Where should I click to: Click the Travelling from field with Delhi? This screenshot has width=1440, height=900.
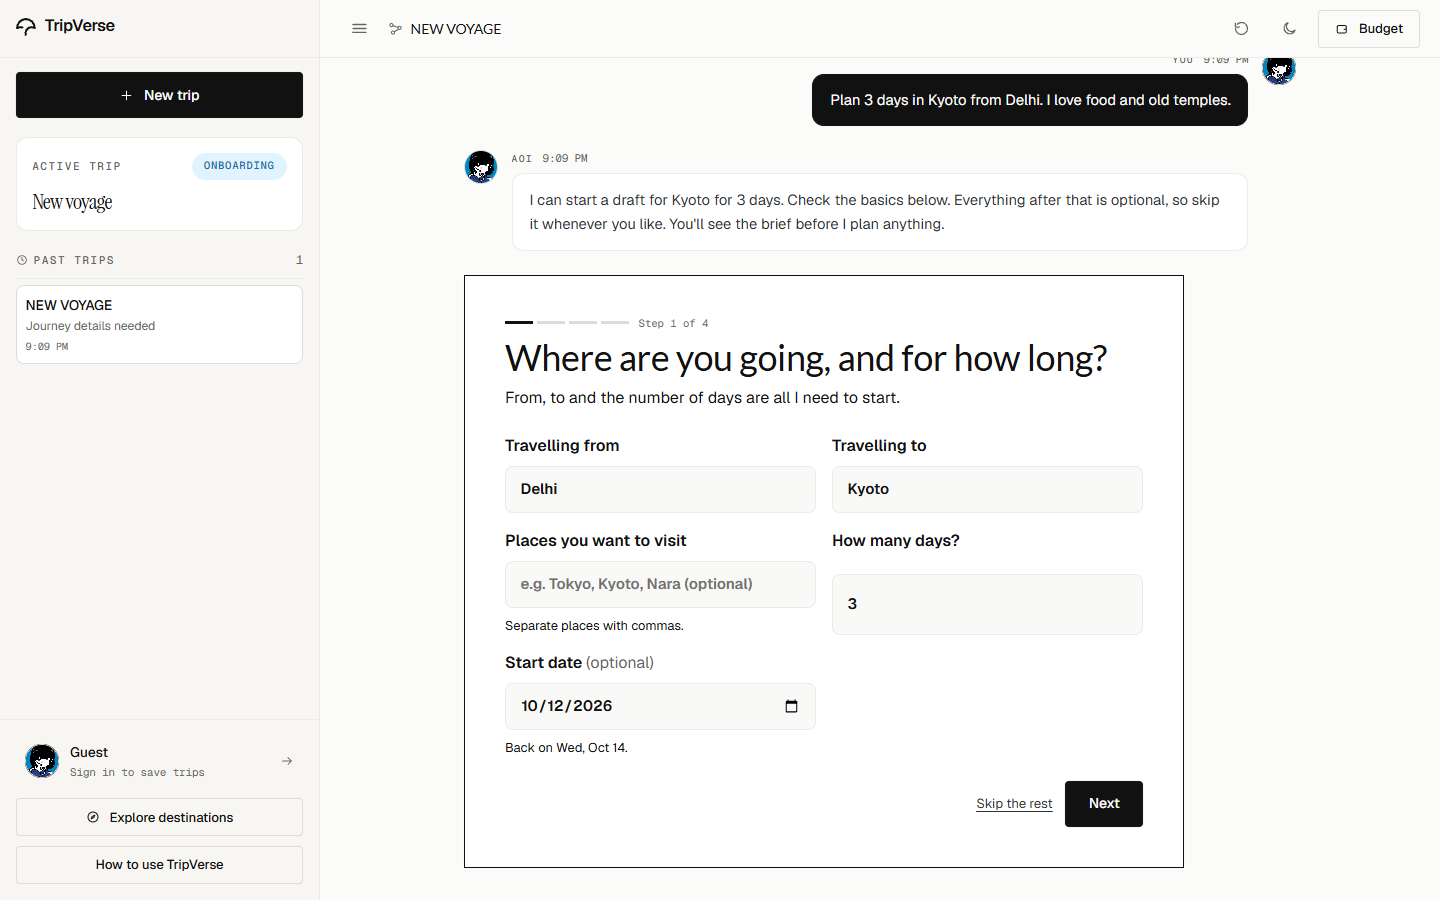660,489
